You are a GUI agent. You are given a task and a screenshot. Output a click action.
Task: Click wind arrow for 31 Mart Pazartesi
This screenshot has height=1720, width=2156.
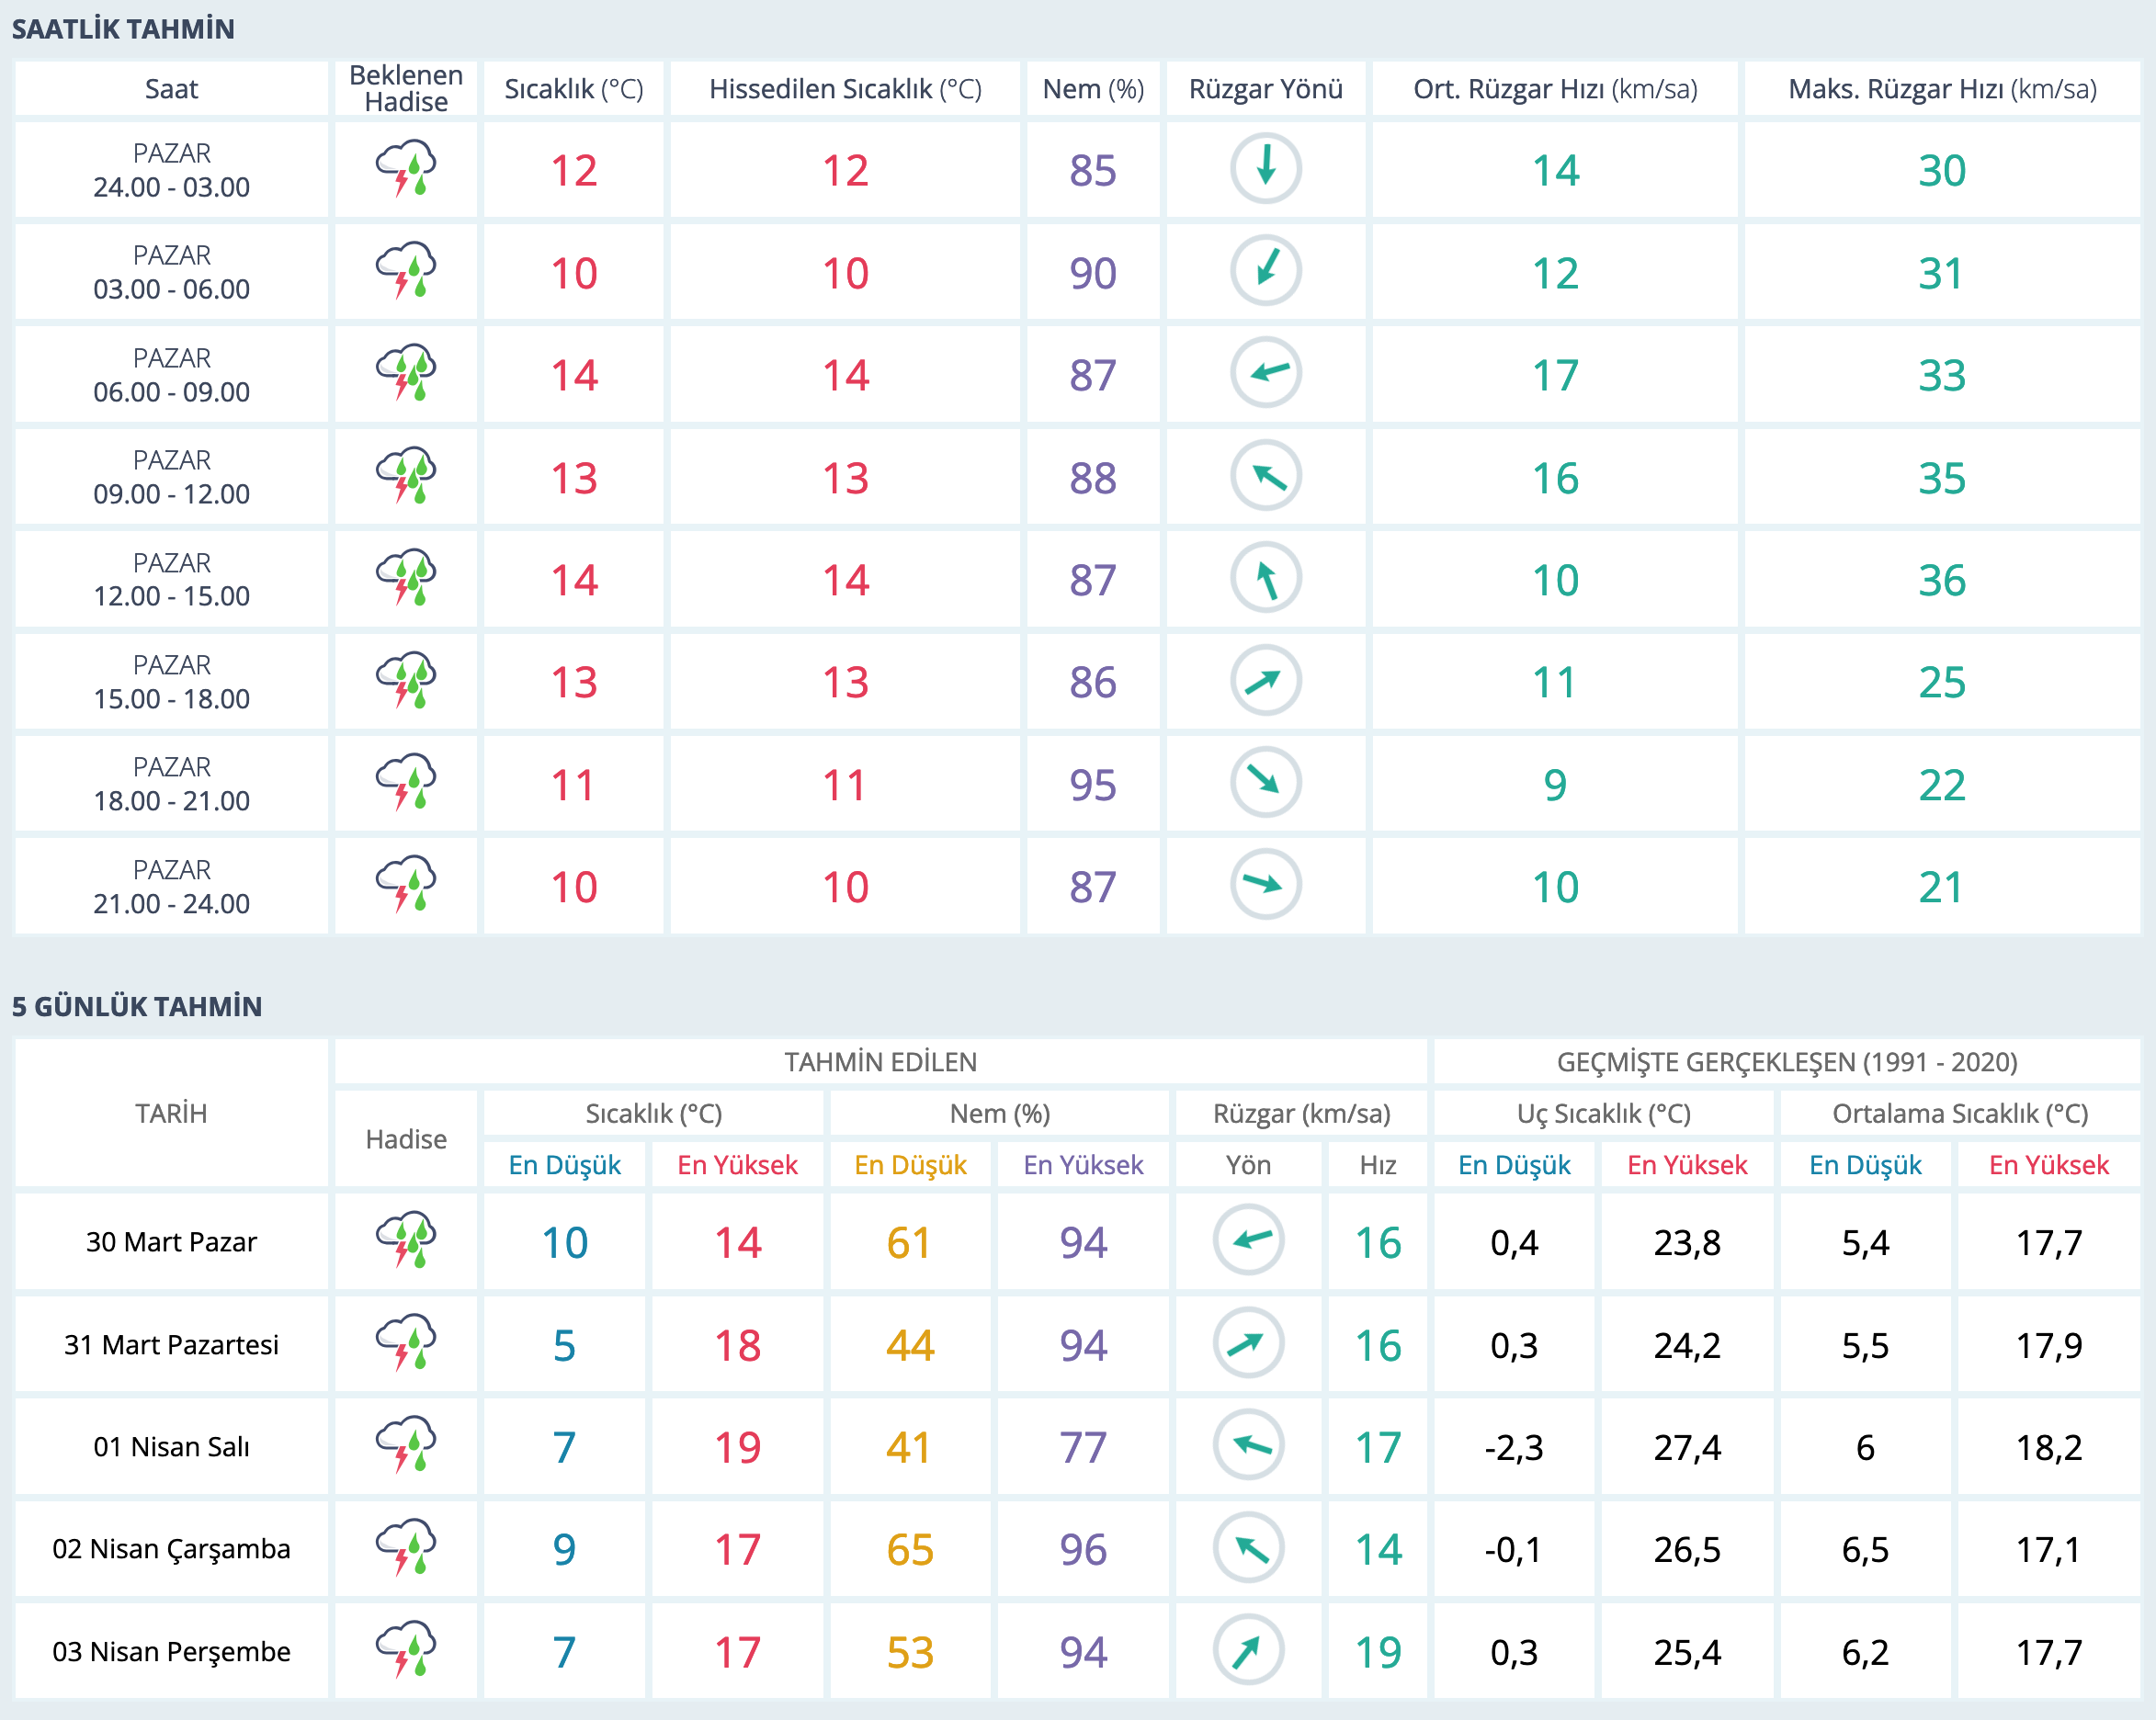[1248, 1344]
